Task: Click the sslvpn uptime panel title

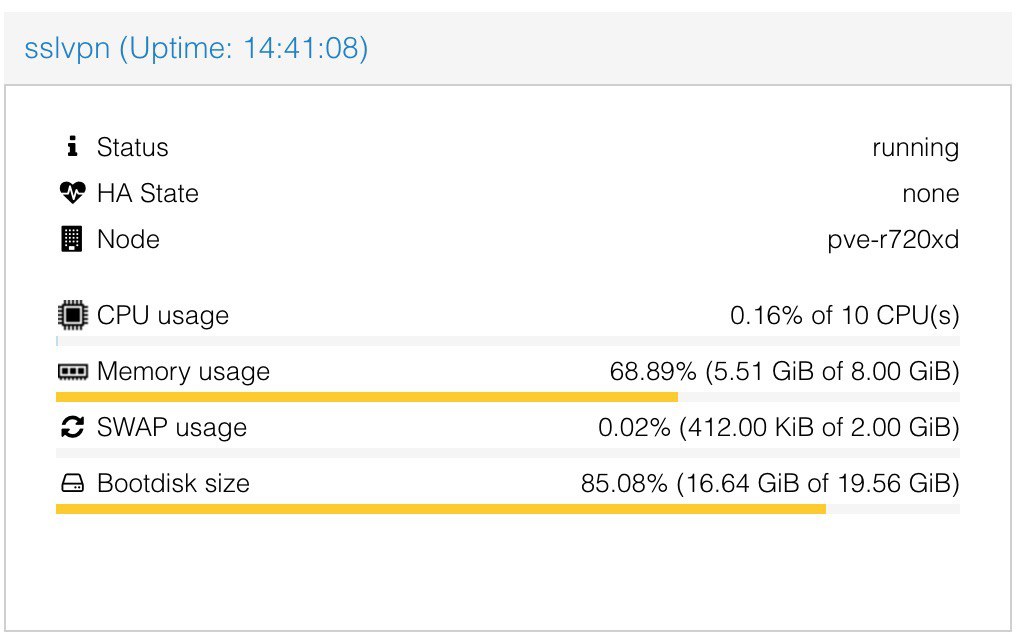Action: click(196, 48)
